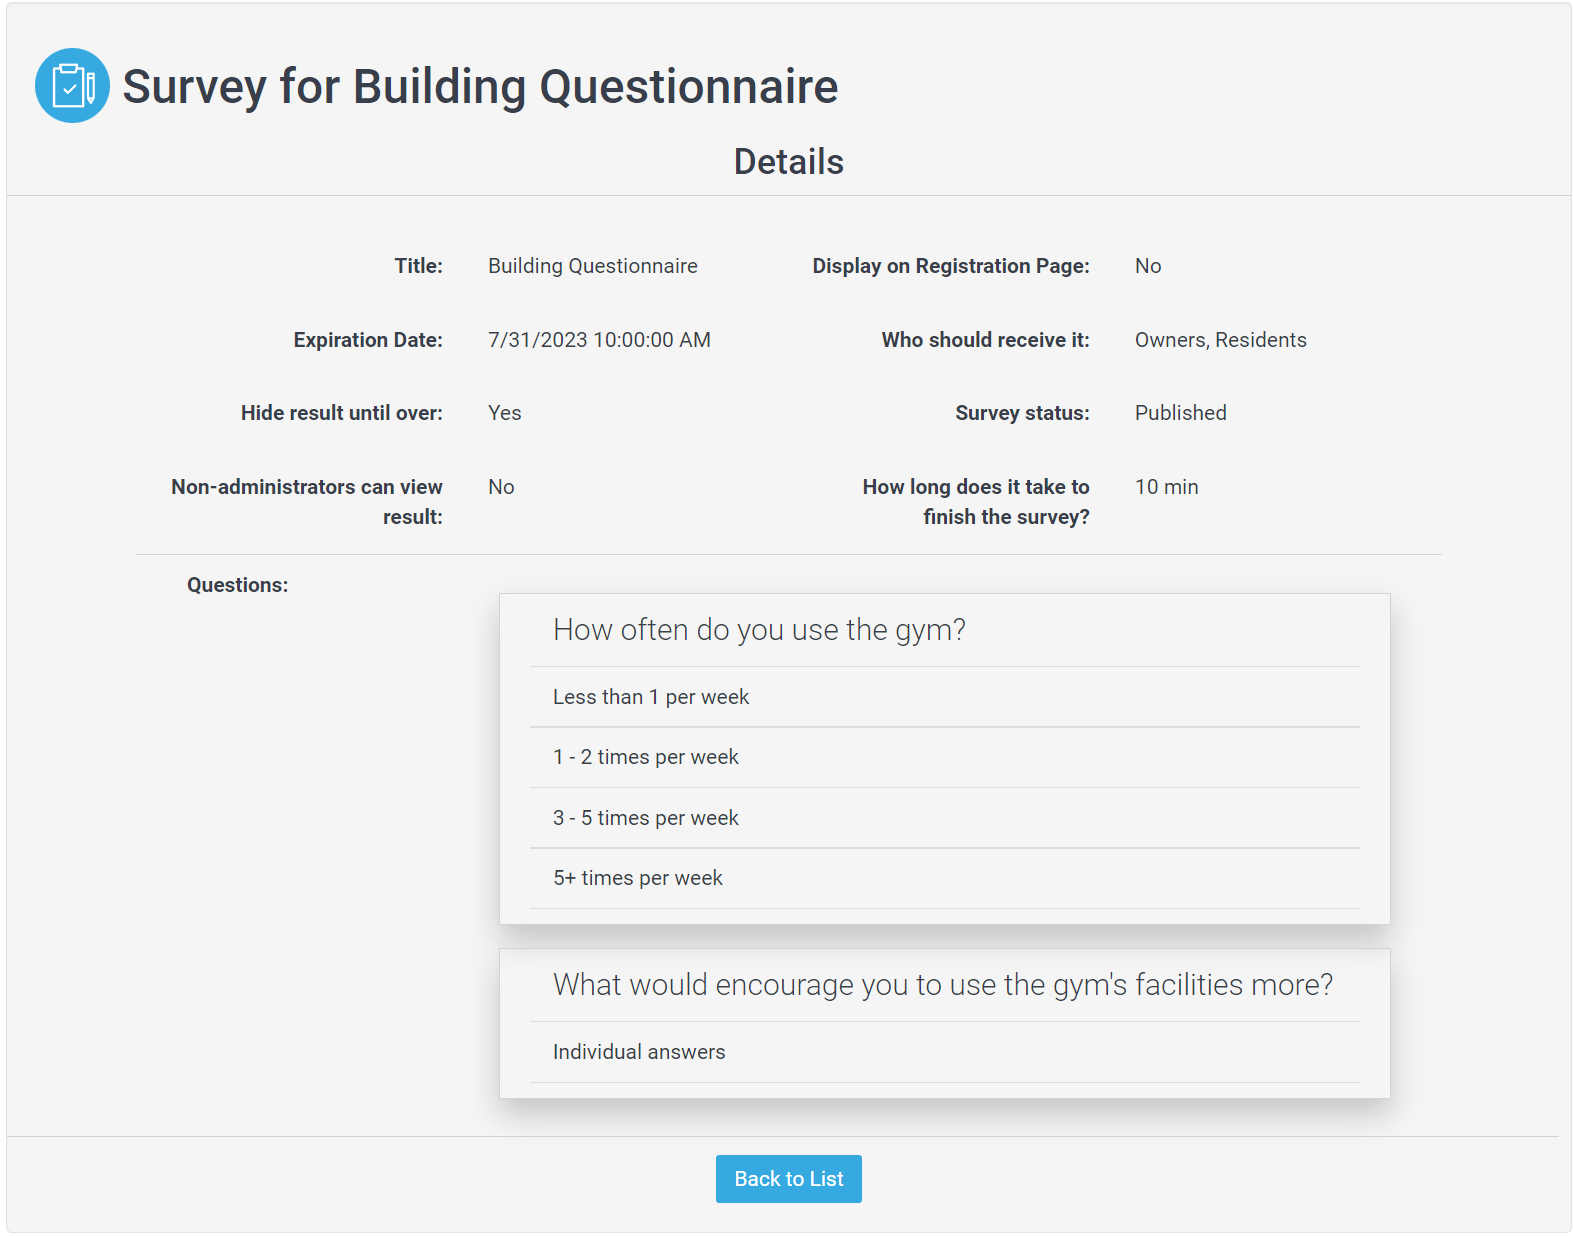Click the survey clipboard icon
Viewport: 1573px width, 1236px height.
tap(72, 86)
